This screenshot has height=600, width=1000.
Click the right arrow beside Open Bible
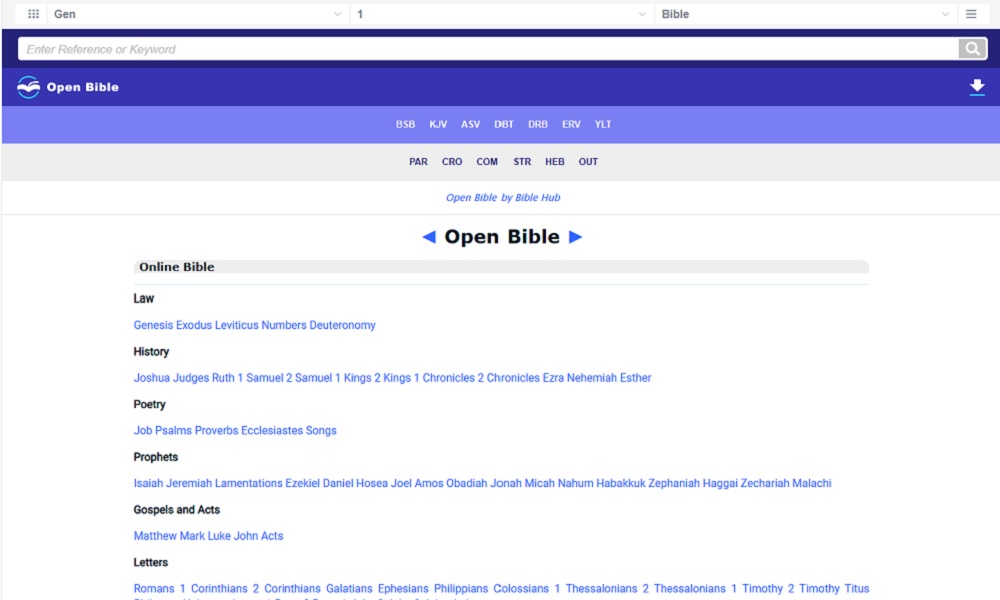click(x=577, y=236)
